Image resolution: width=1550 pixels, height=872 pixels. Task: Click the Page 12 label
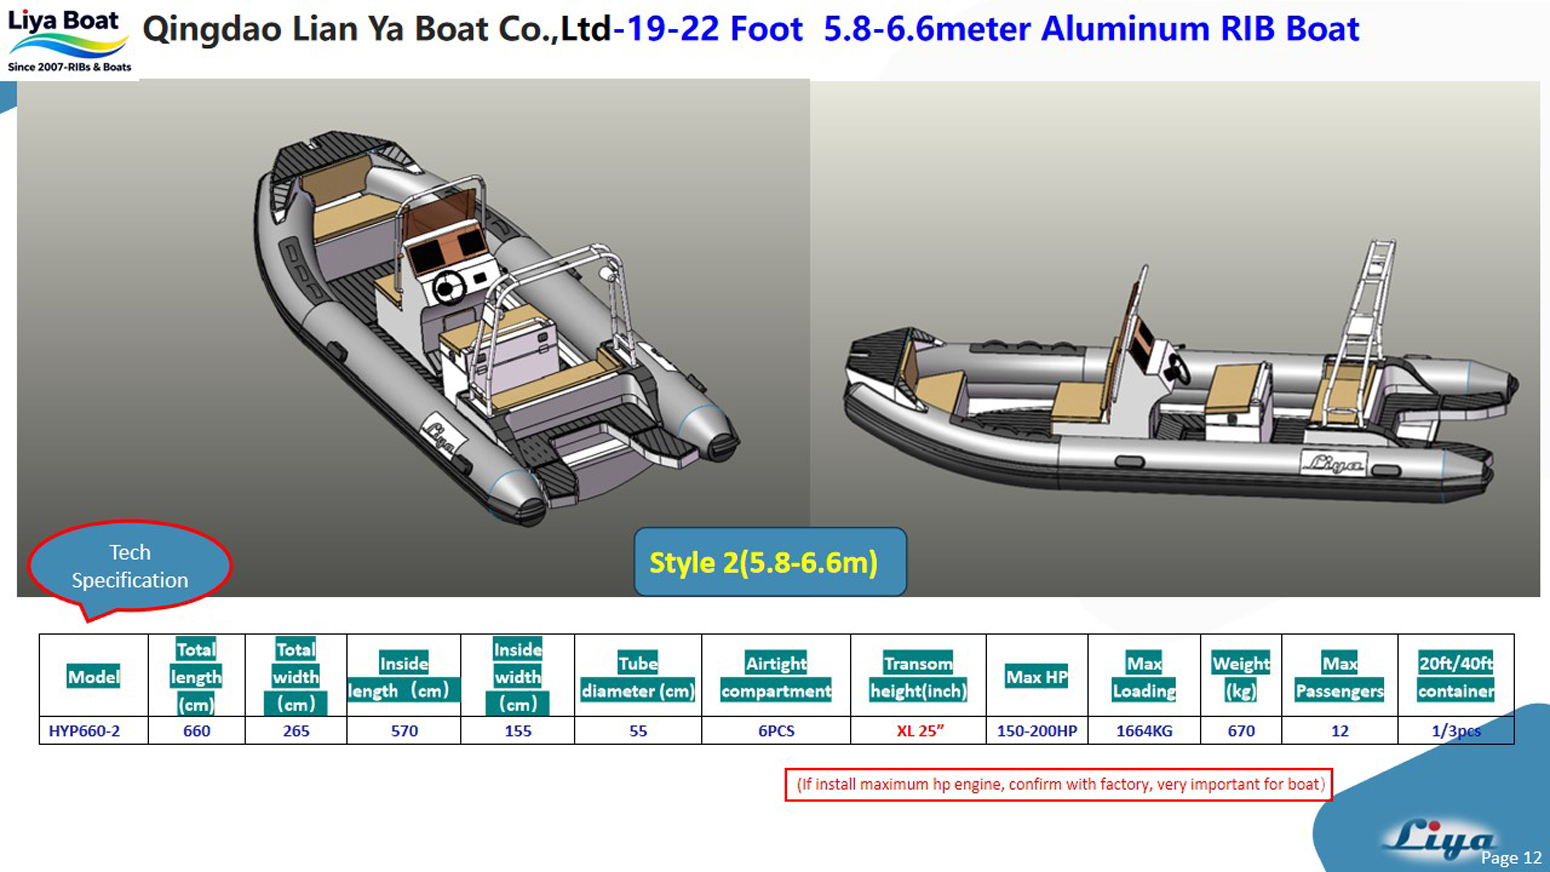coord(1510,857)
